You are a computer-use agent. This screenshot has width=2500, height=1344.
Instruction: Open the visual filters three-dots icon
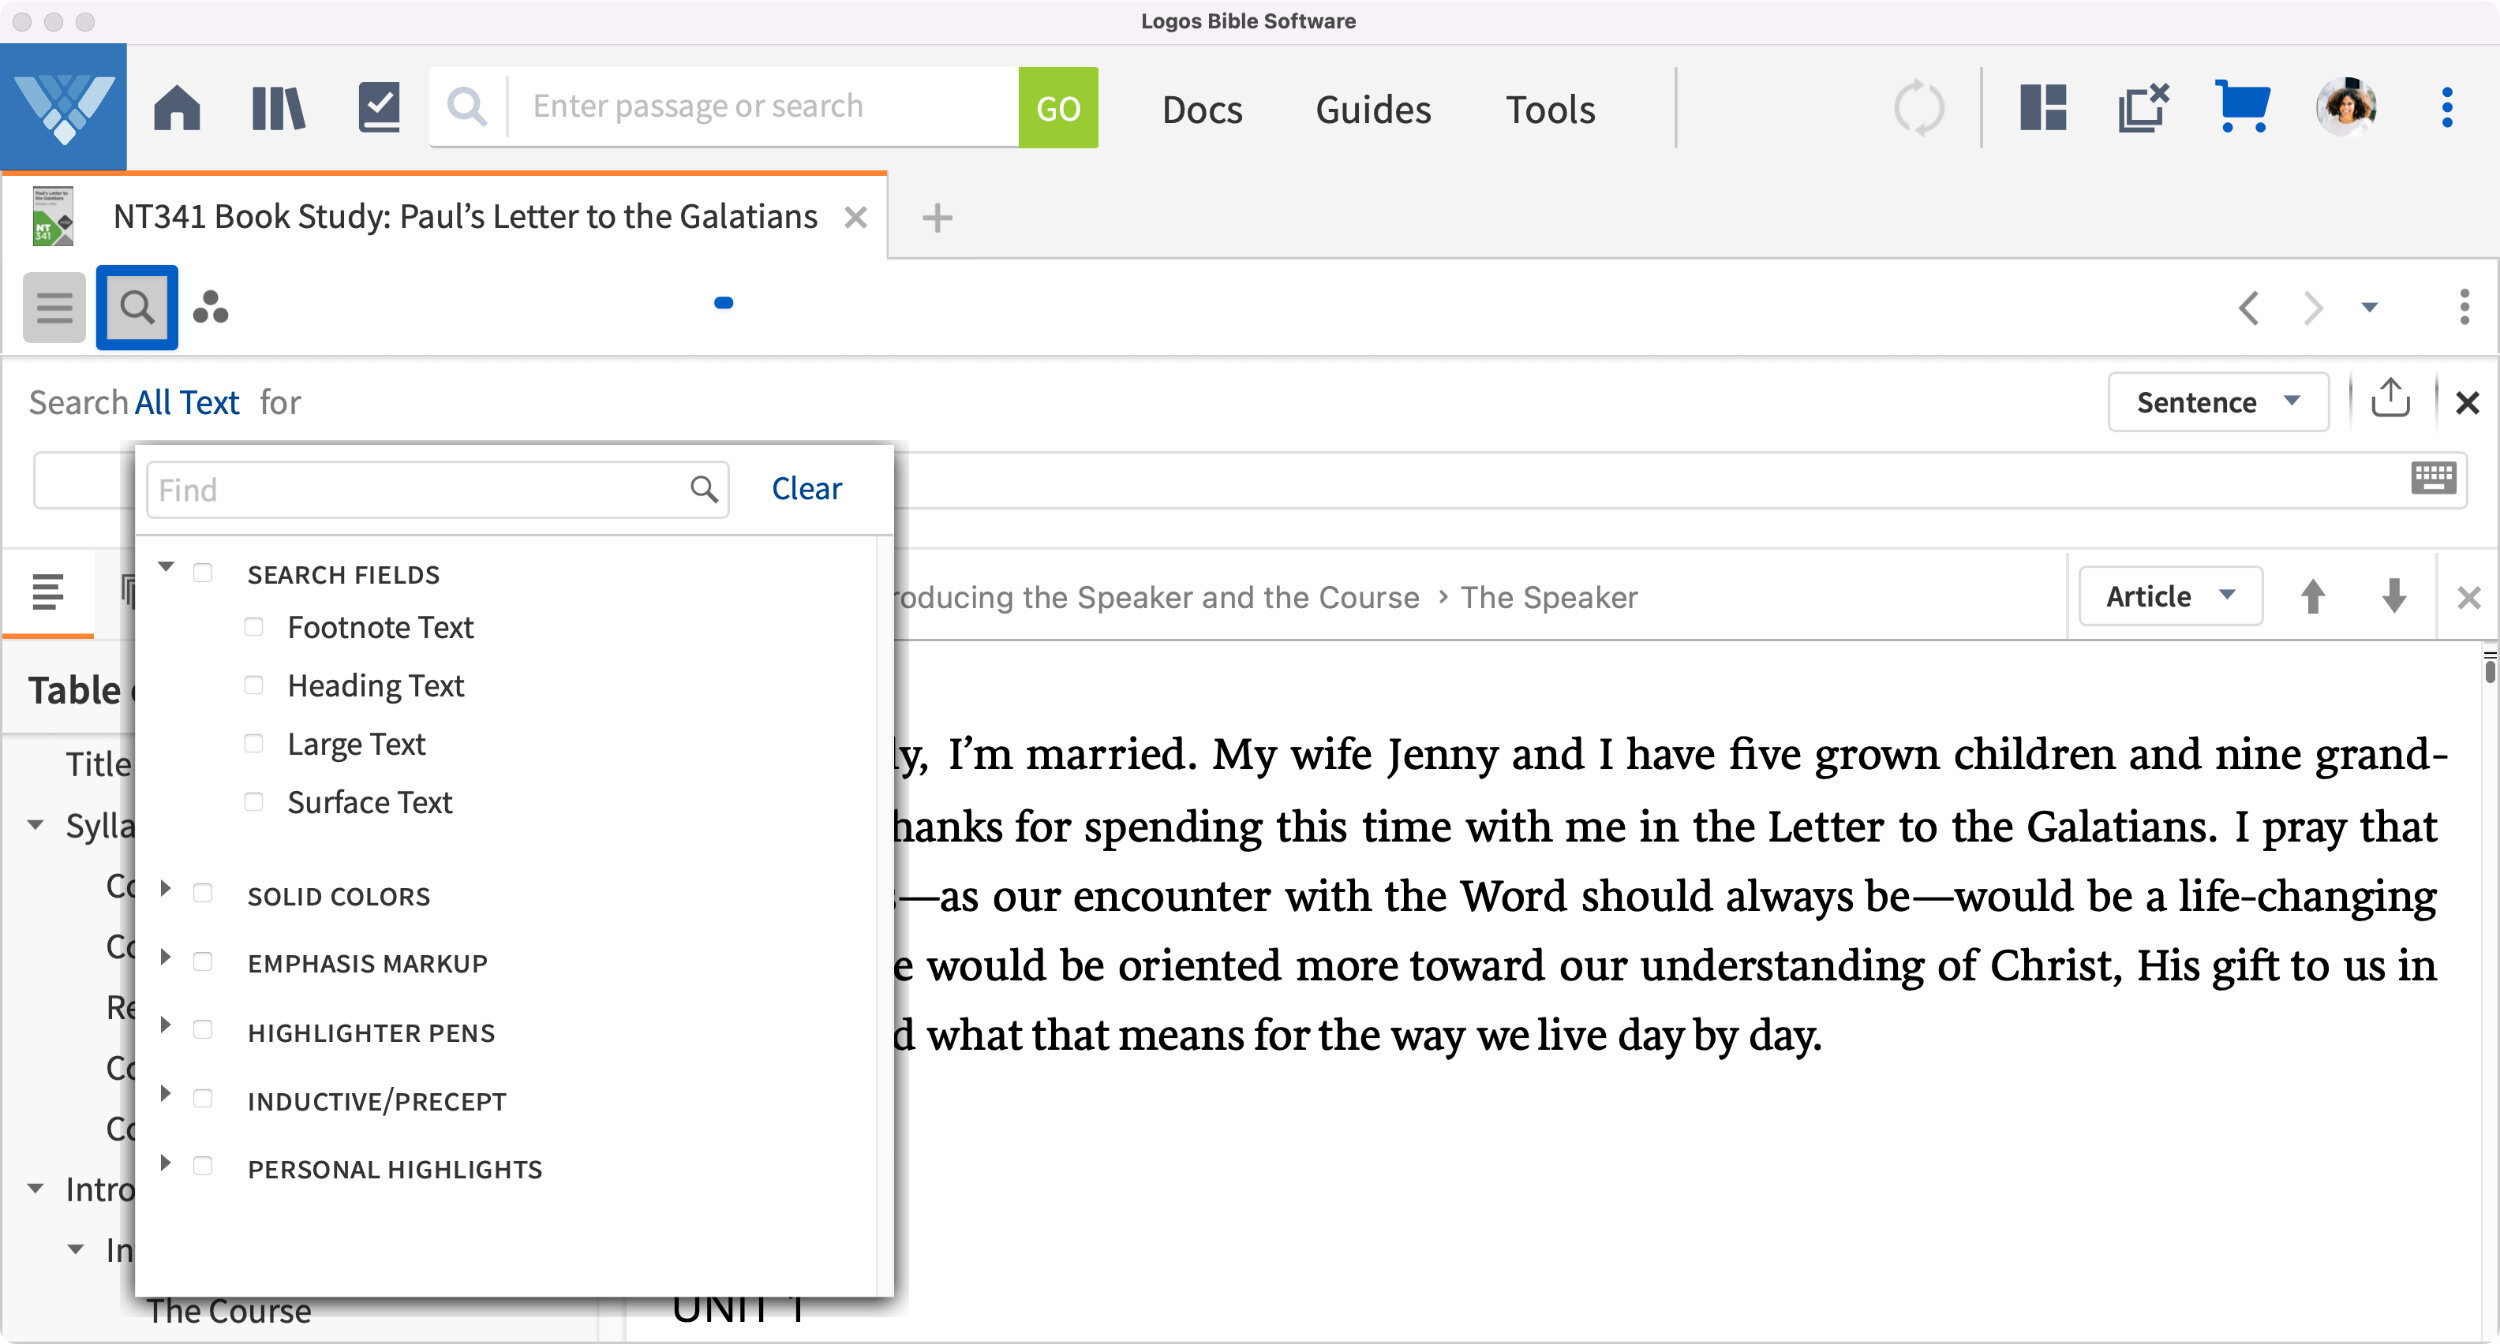tap(210, 307)
